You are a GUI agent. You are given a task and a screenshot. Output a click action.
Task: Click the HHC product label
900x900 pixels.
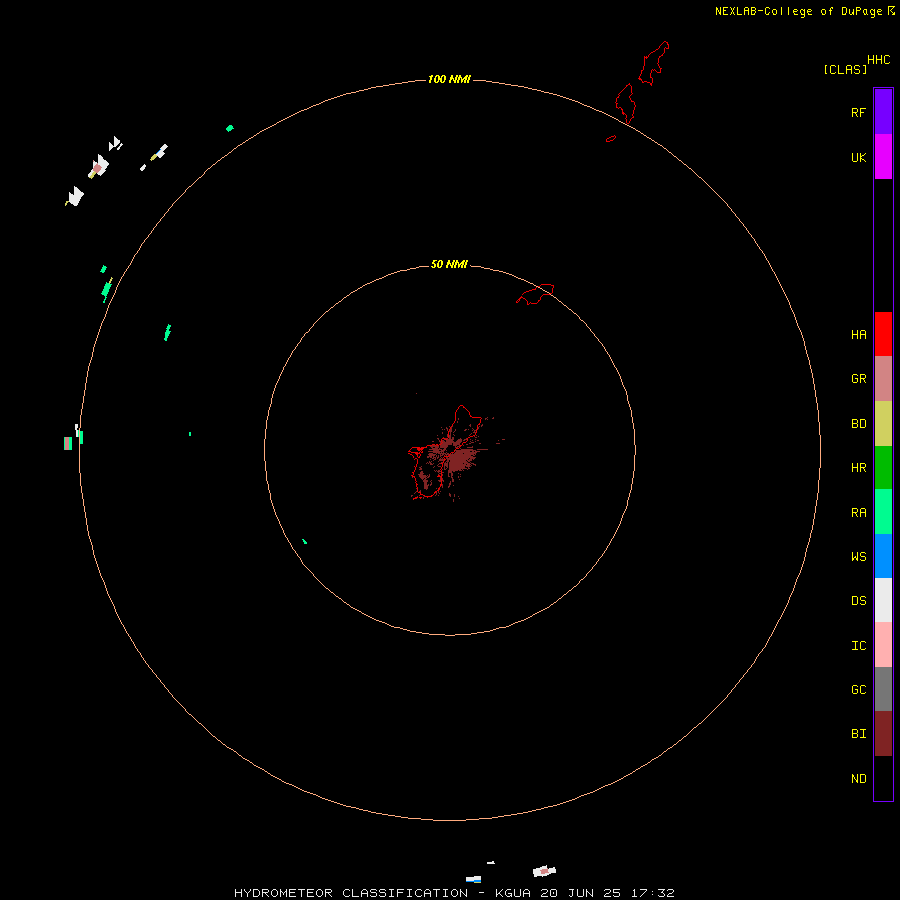pyautogui.click(x=878, y=60)
